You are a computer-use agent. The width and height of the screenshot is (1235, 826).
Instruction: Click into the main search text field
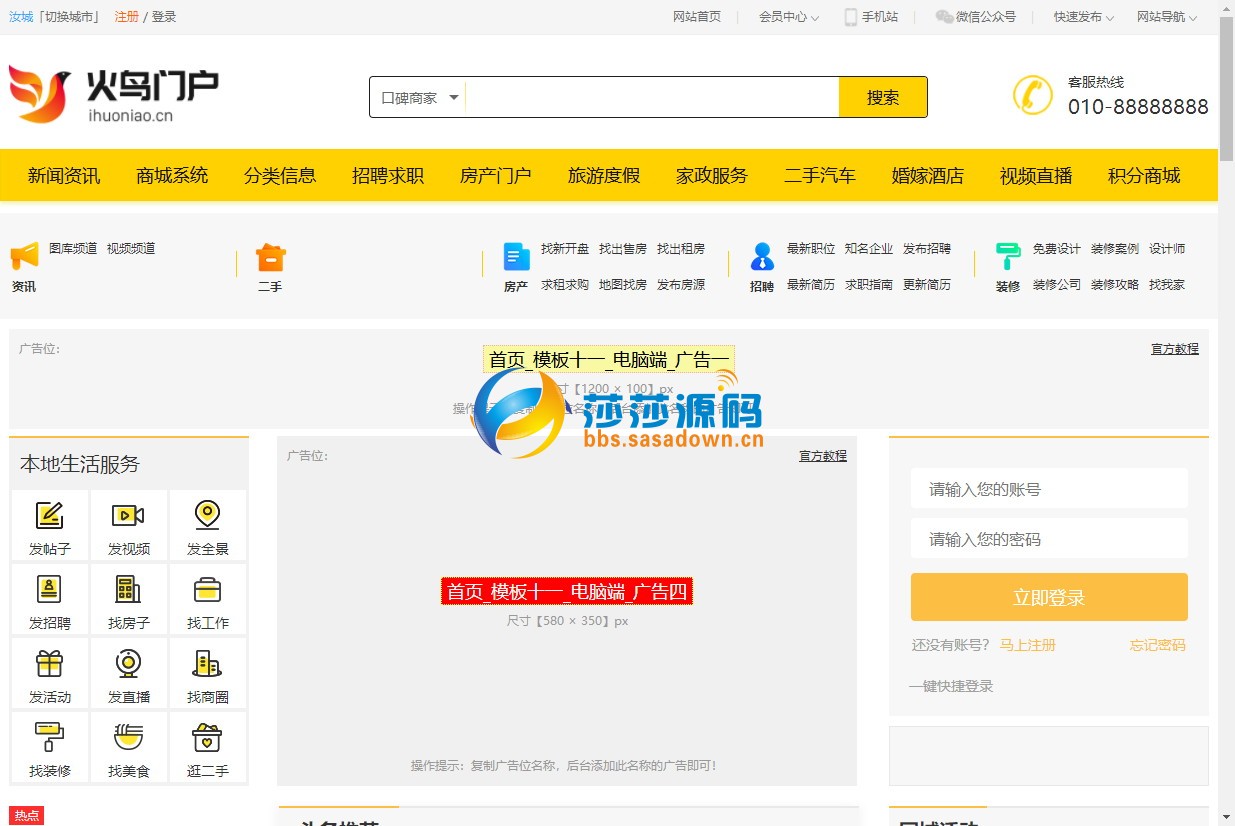point(652,97)
